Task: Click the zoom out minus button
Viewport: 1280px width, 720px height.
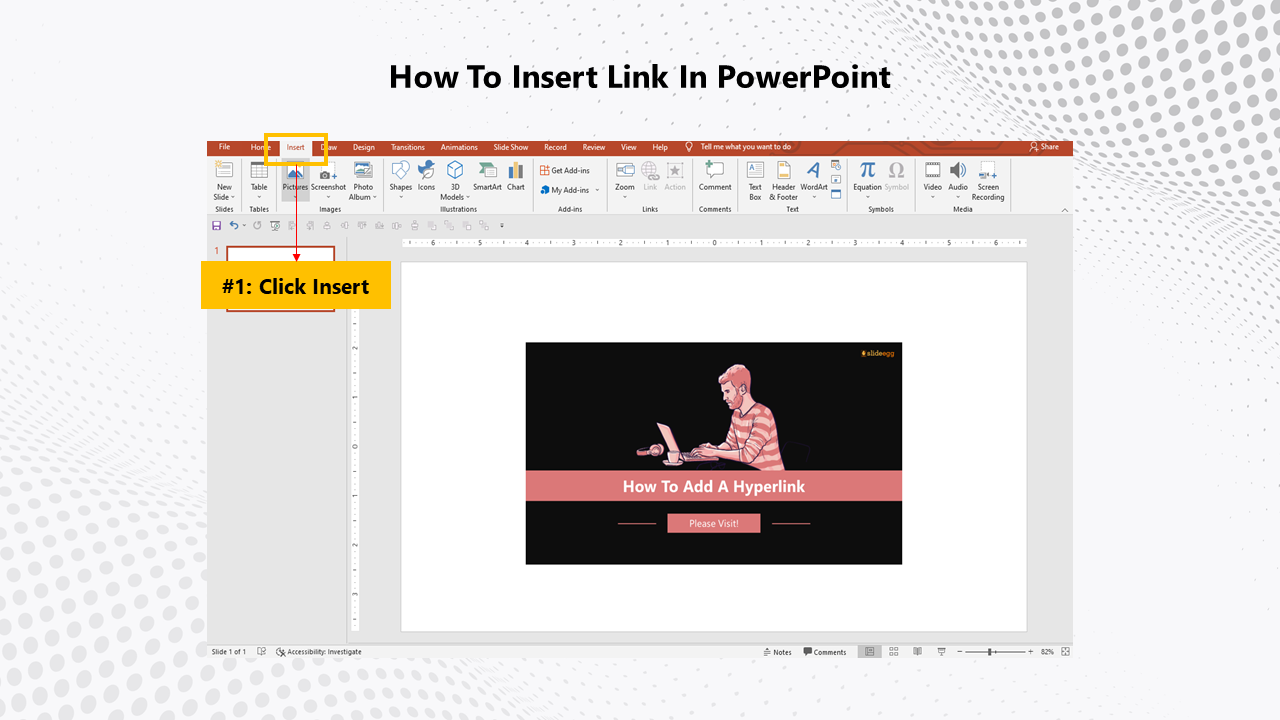Action: (x=959, y=652)
